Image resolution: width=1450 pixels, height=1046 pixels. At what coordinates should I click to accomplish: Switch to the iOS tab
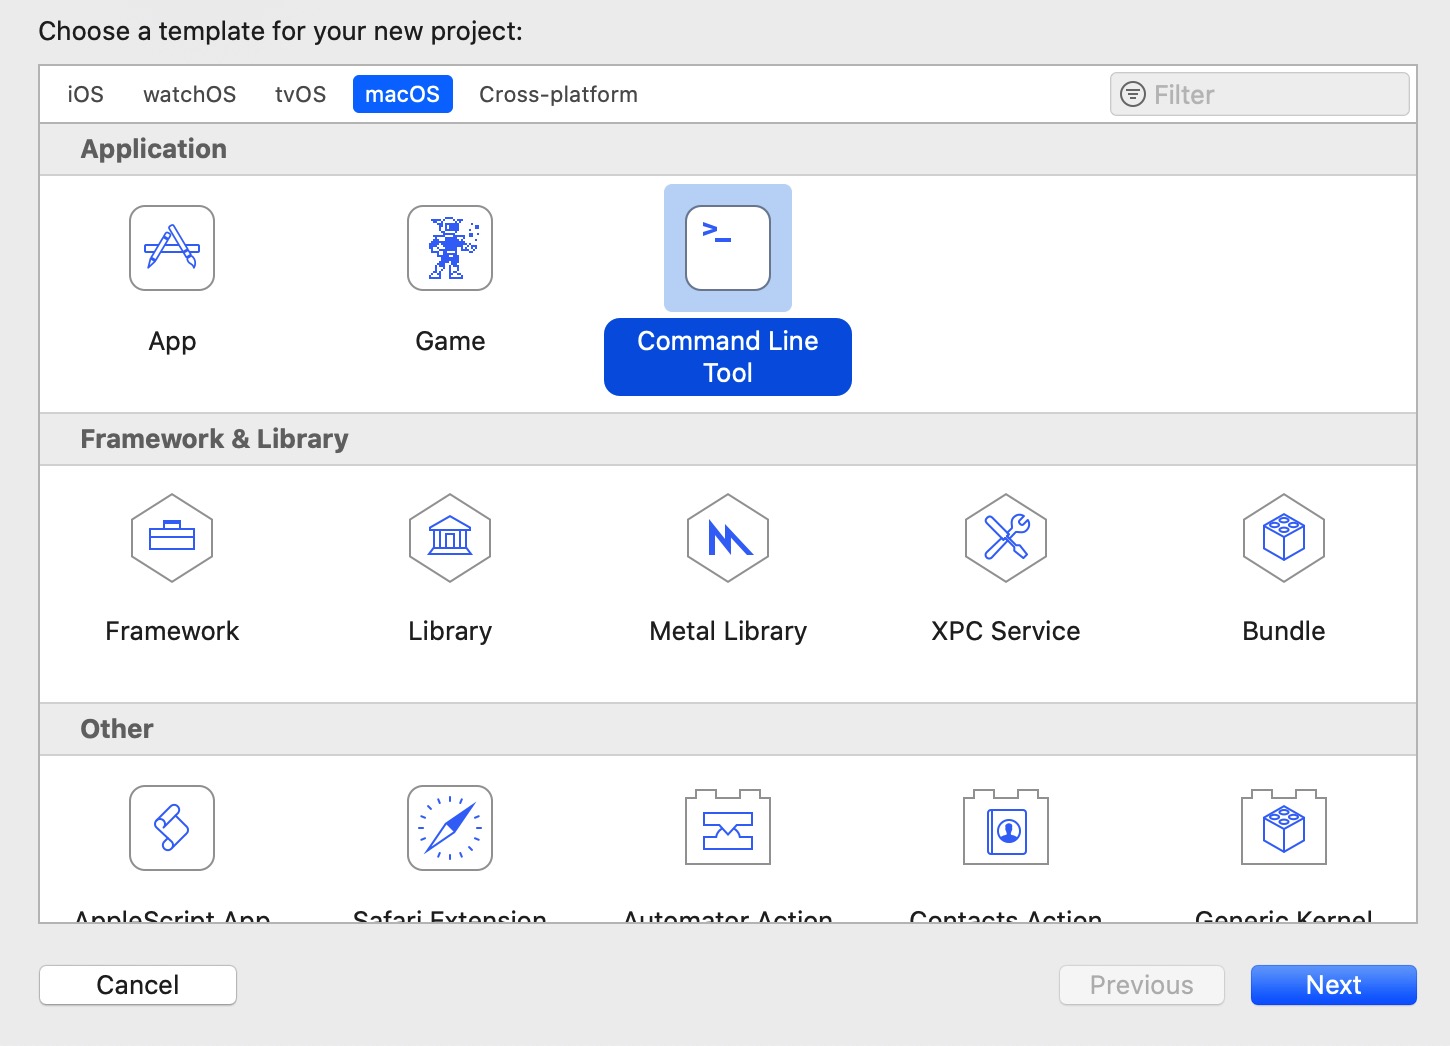[85, 94]
